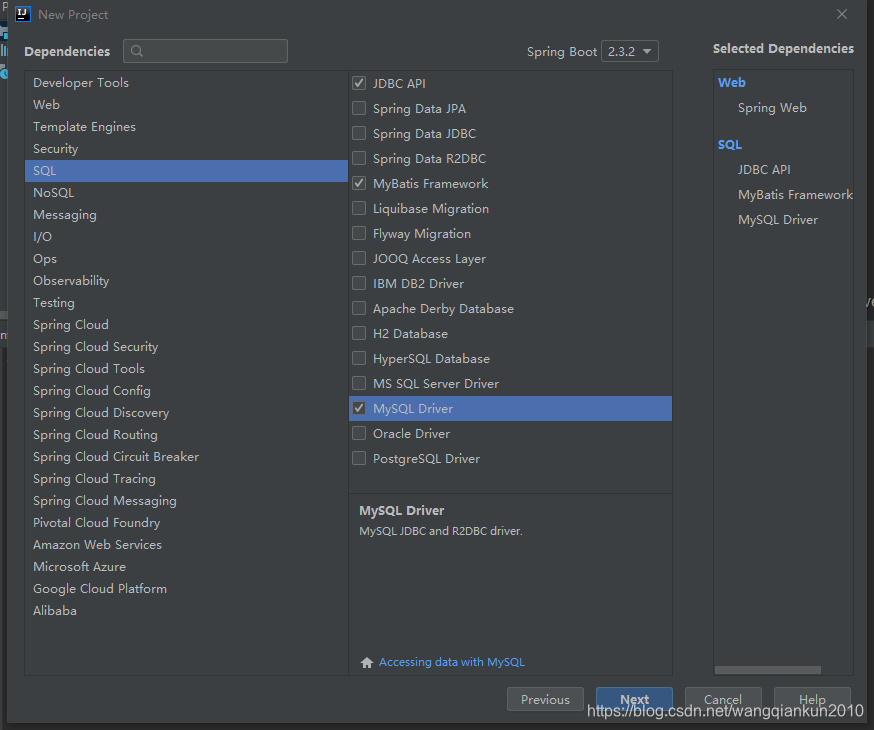Open the Accessing data with MySQL guide

click(x=452, y=662)
